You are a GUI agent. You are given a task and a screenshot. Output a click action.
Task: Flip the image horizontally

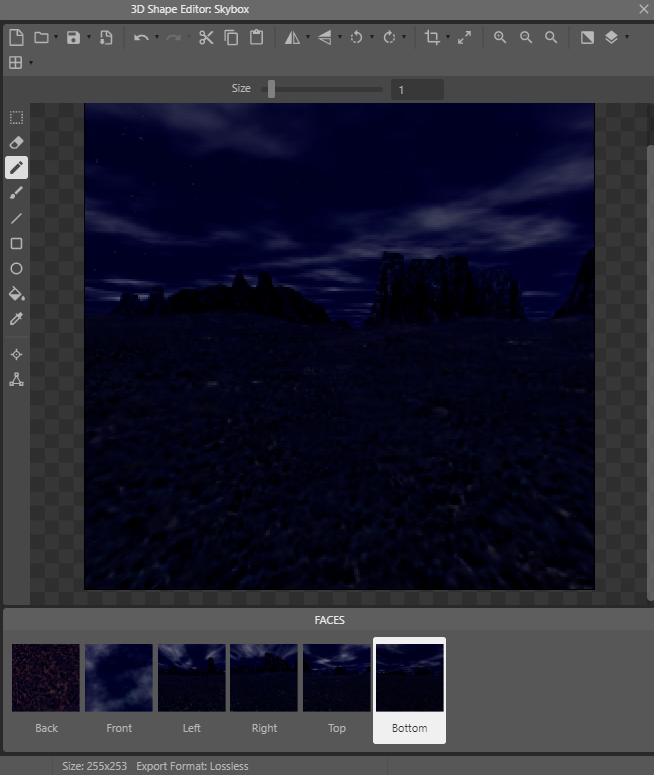coord(292,38)
